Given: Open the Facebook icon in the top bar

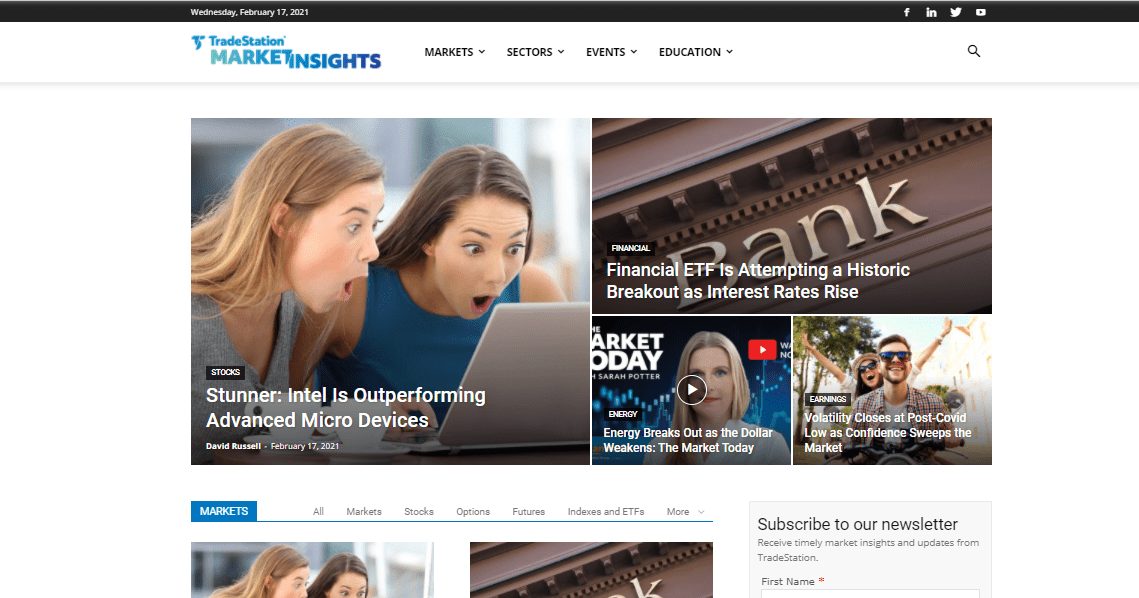Looking at the screenshot, I should click(907, 12).
